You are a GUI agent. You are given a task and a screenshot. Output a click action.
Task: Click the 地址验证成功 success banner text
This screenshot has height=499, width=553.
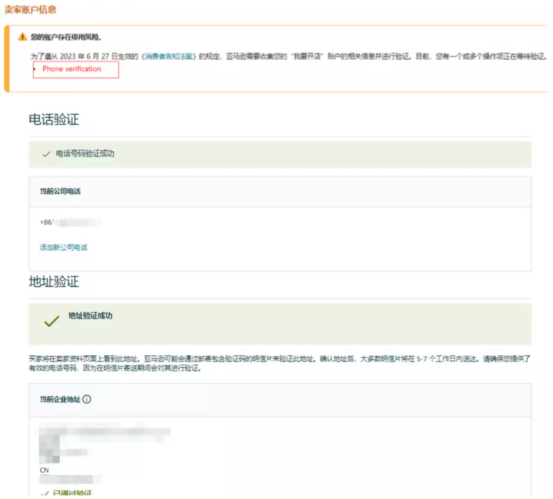(x=90, y=316)
